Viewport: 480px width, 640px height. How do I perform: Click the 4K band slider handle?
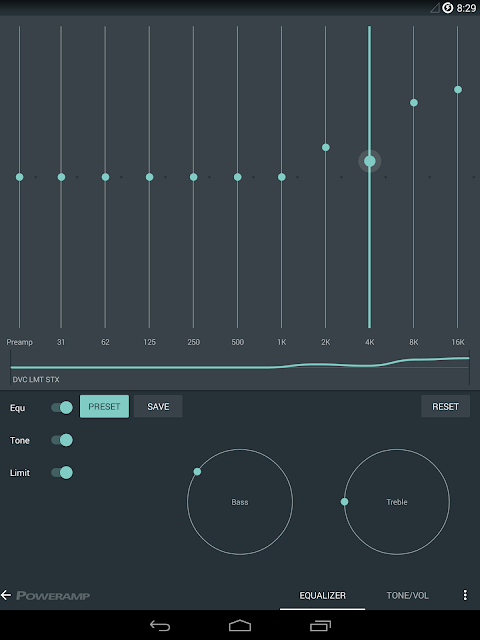pyautogui.click(x=370, y=161)
